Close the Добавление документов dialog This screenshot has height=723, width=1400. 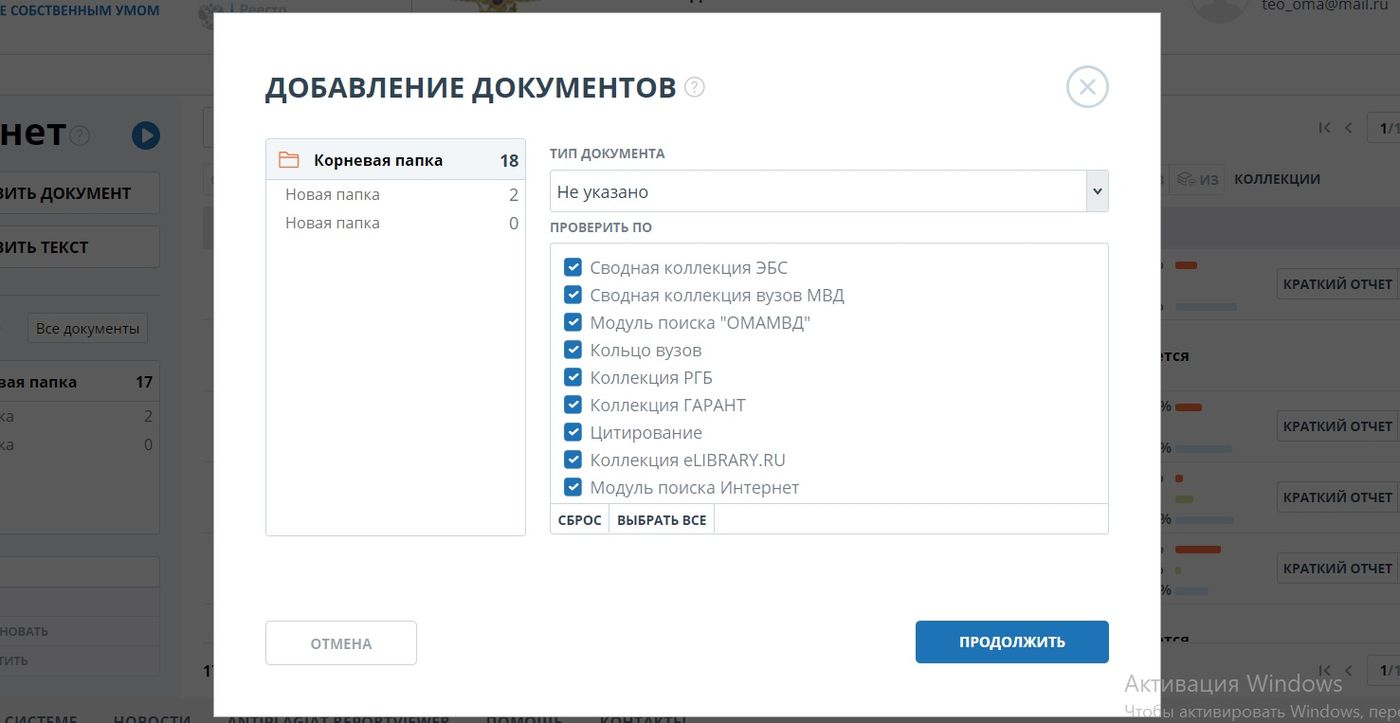(x=1088, y=87)
